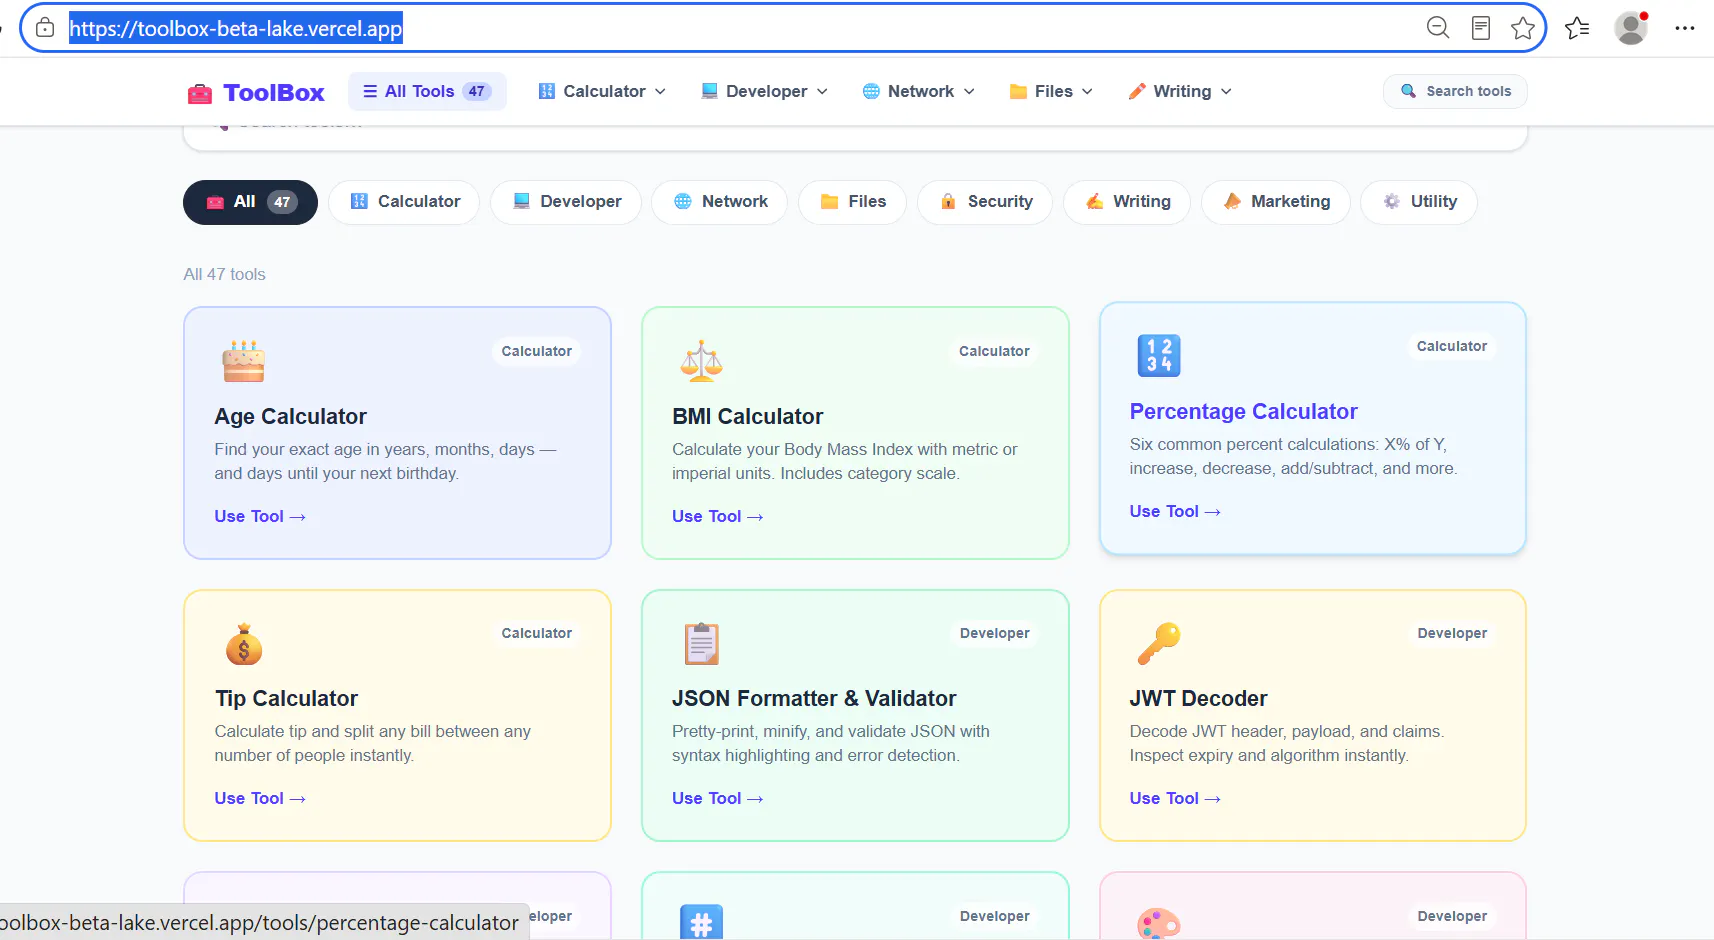Screen dimensions: 1714x940
Task: Expand the Developer navigation dropdown
Action: click(x=765, y=91)
